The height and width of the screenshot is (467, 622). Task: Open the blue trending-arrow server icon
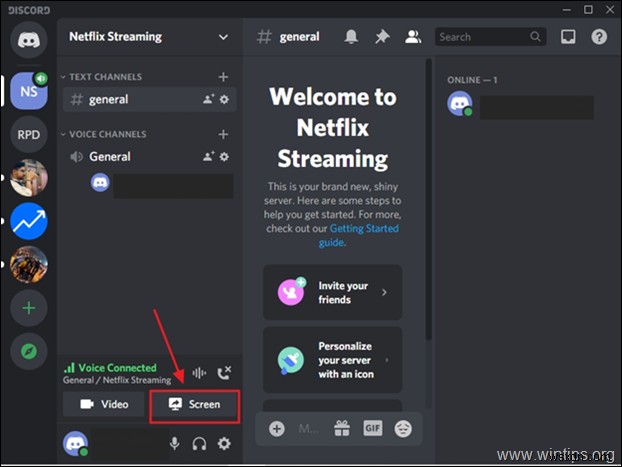point(29,221)
